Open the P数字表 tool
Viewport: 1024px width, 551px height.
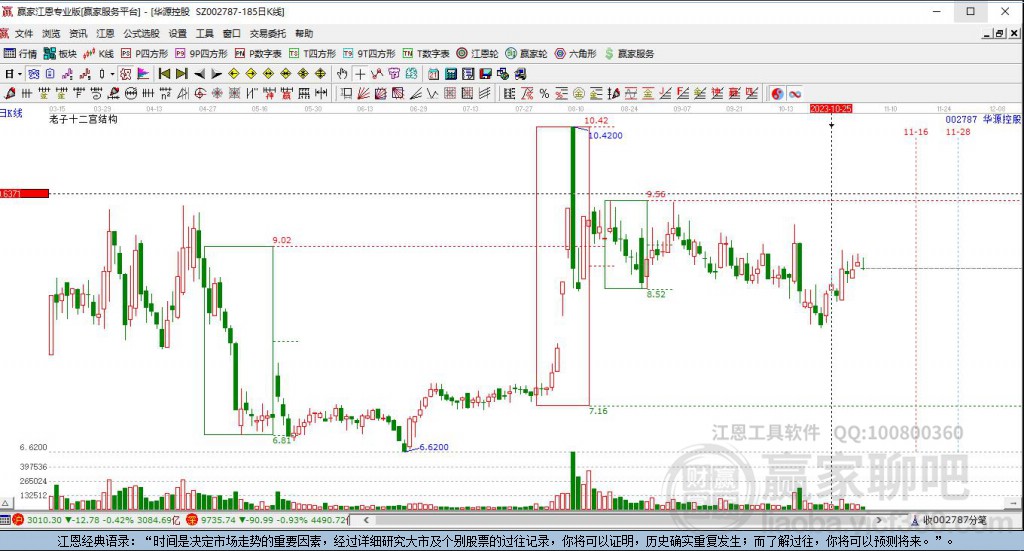click(x=258, y=54)
